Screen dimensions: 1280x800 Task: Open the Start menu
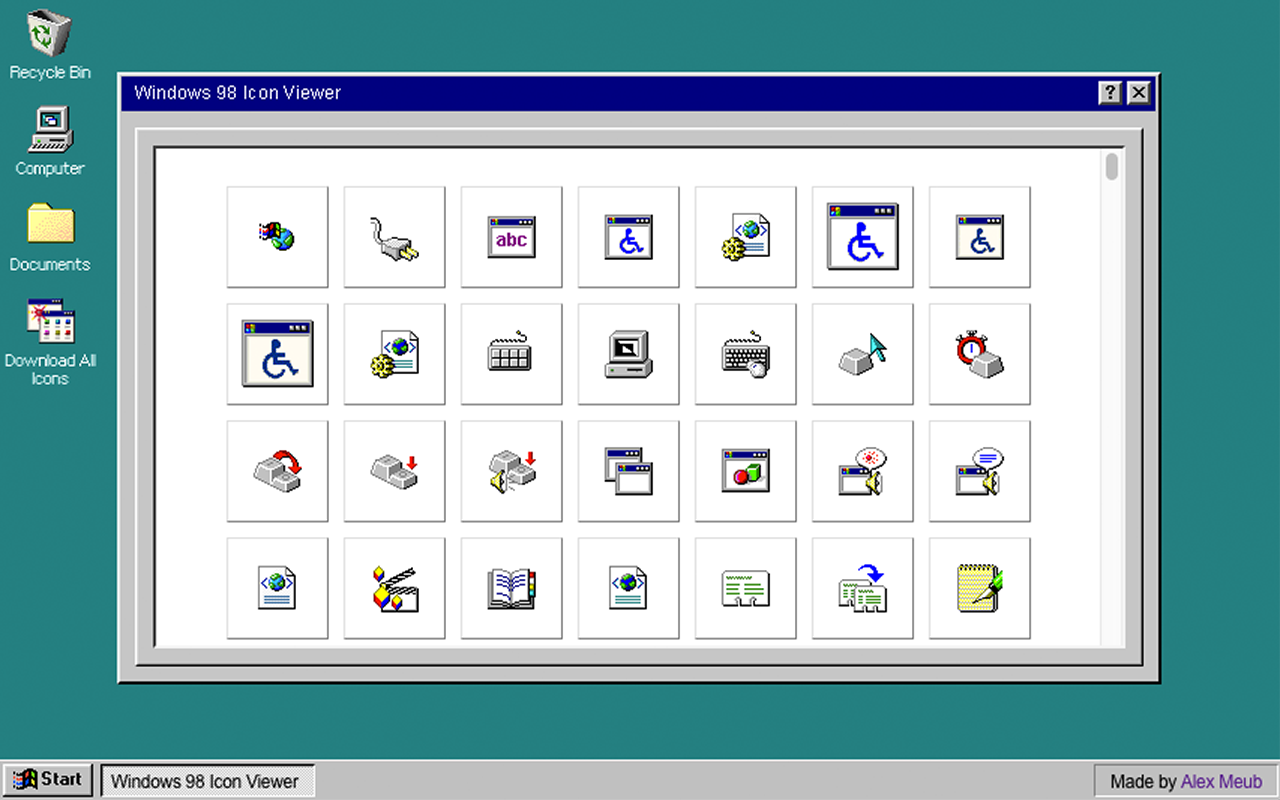47,779
